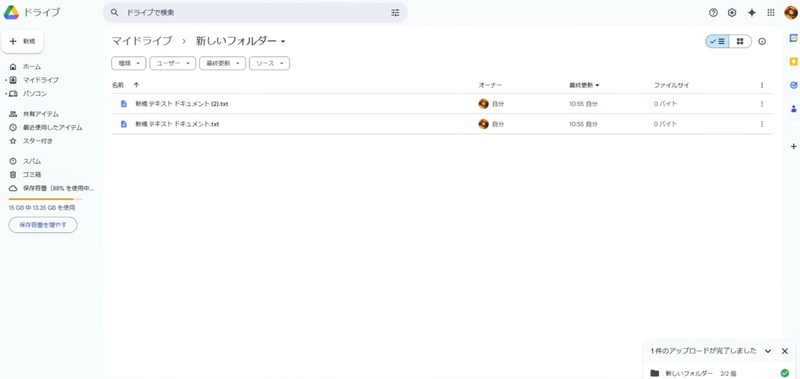
Task: Open the Calendar side panel icon
Action: click(x=793, y=38)
